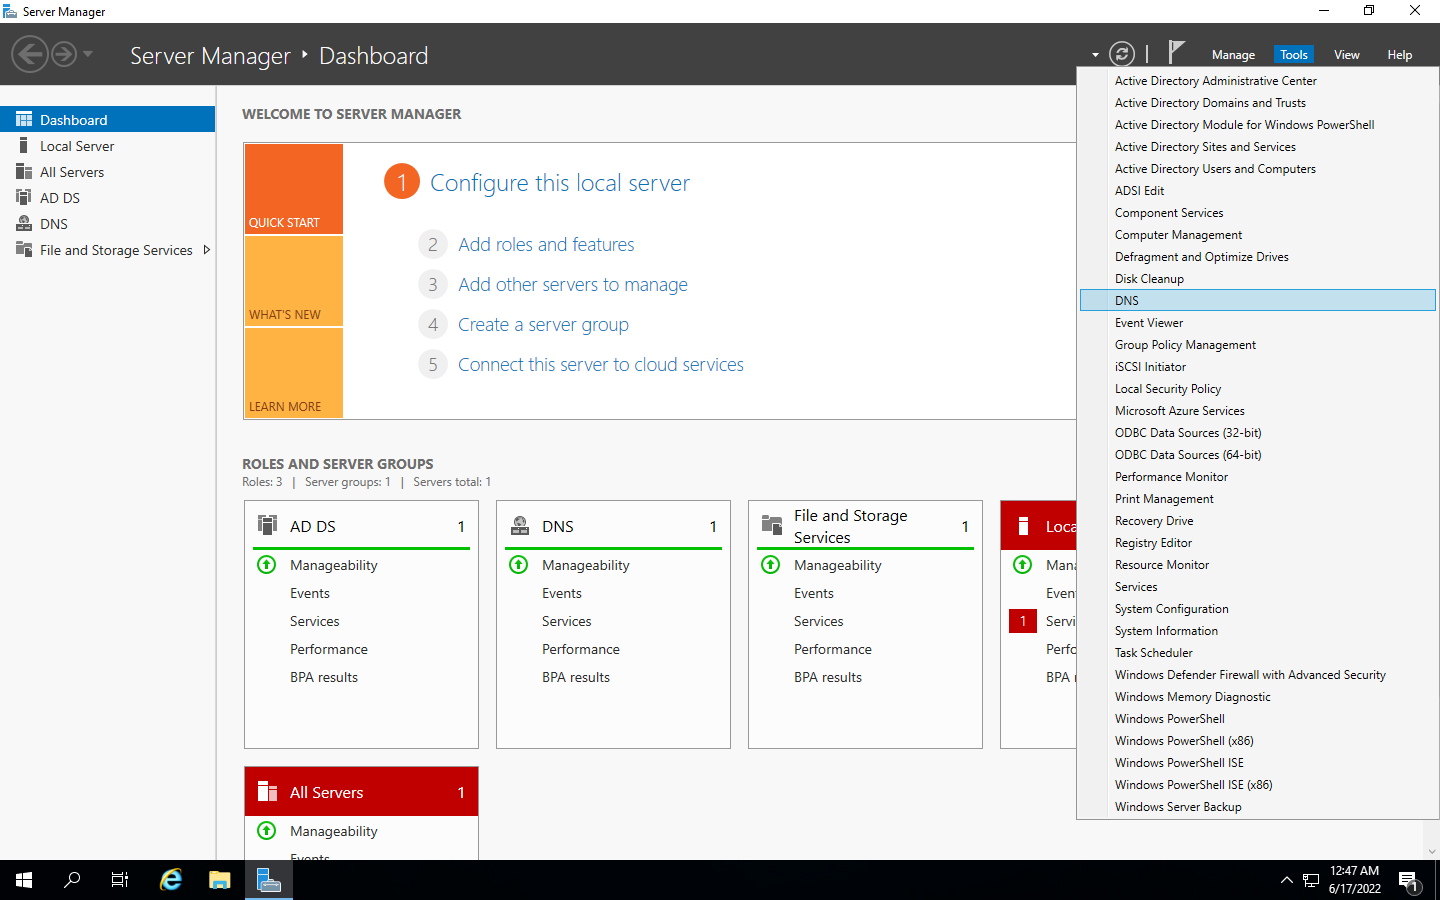Image resolution: width=1440 pixels, height=900 pixels.
Task: Expand File and Storage Services in sidebar
Action: [x=207, y=250]
